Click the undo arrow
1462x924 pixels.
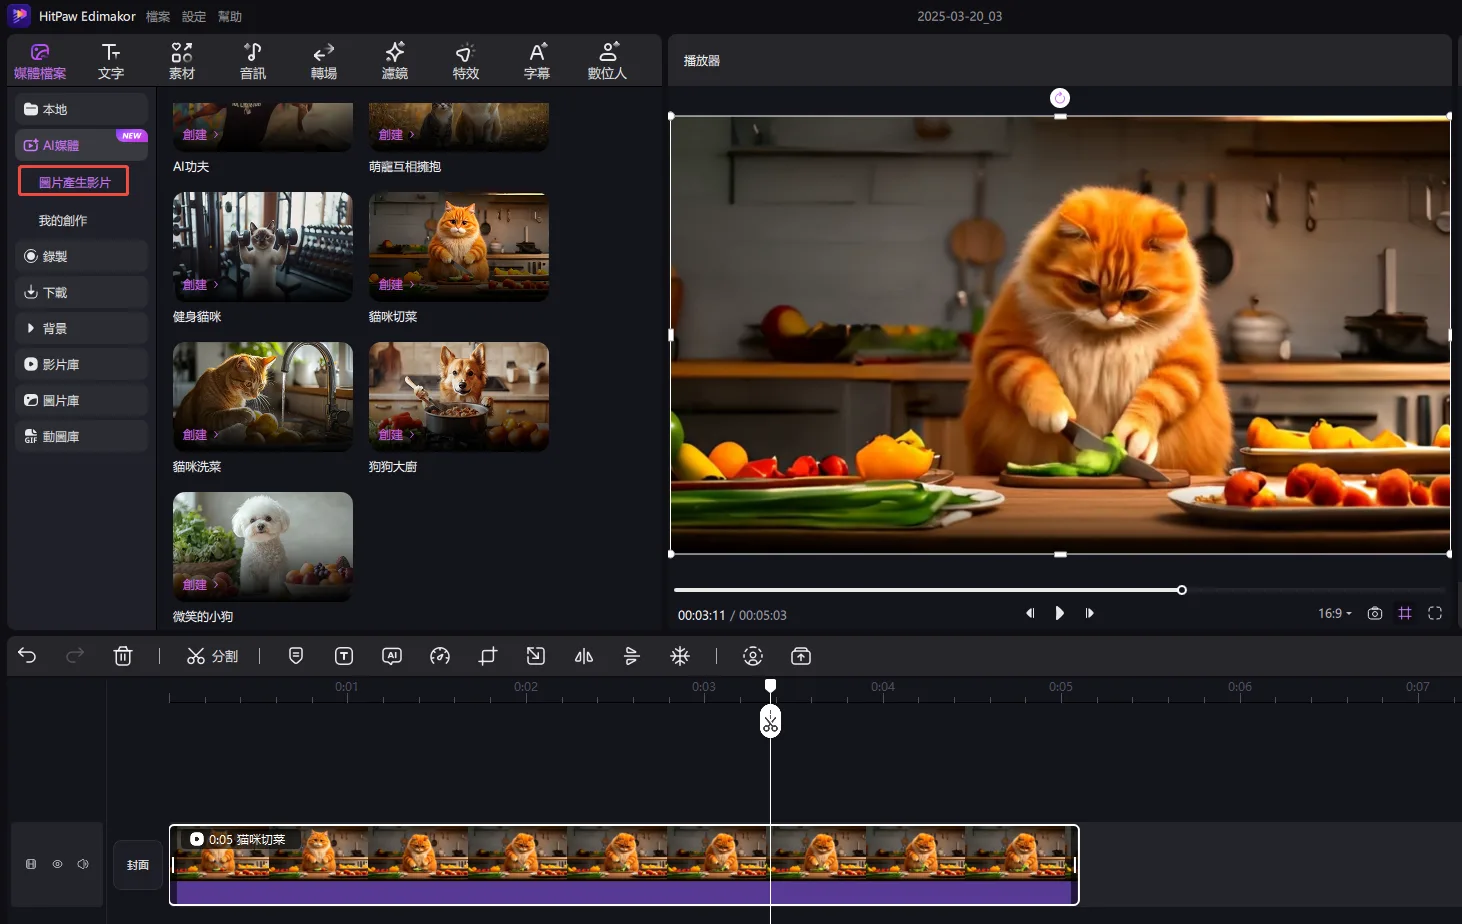tap(27, 656)
